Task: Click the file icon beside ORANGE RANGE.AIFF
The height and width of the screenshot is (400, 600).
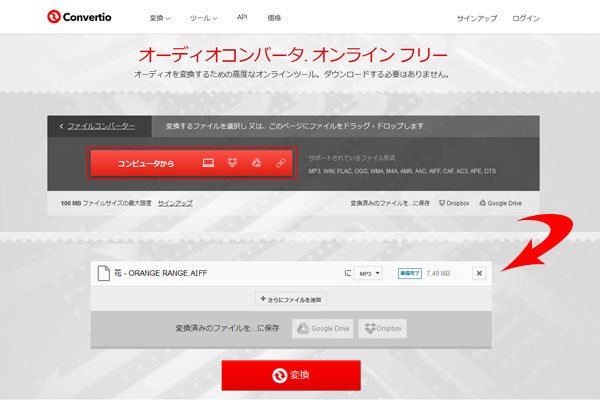Action: (101, 272)
